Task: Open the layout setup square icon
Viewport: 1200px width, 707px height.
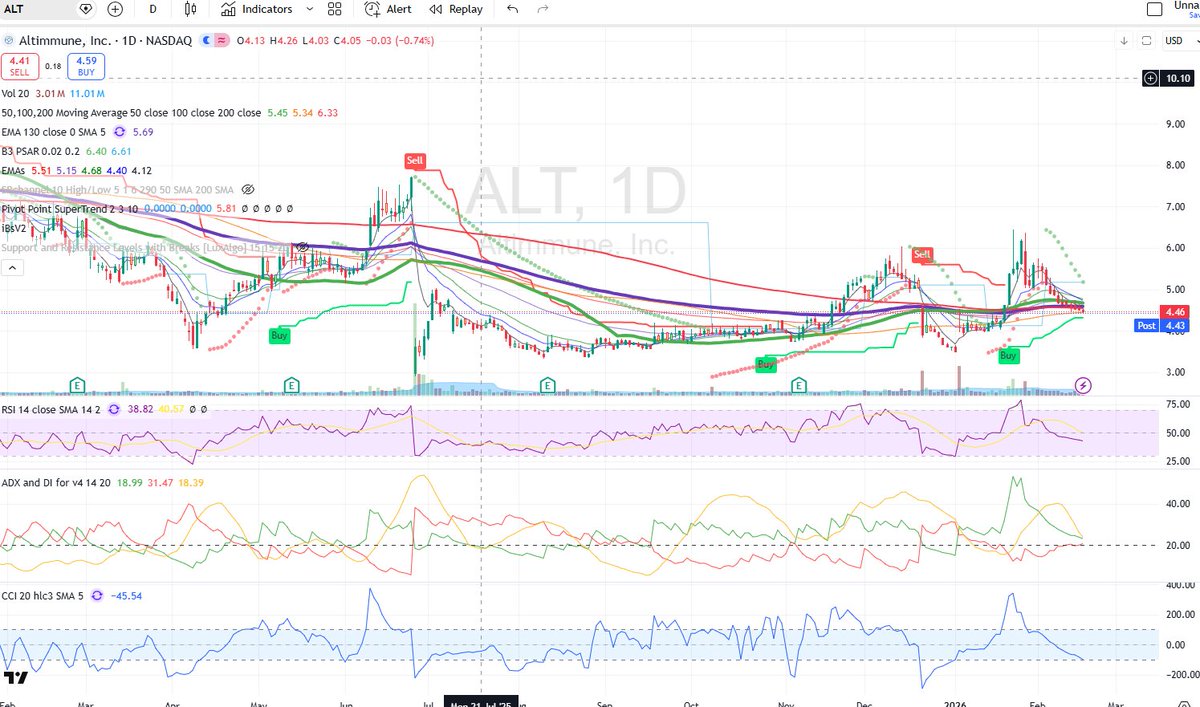Action: 1154,9
